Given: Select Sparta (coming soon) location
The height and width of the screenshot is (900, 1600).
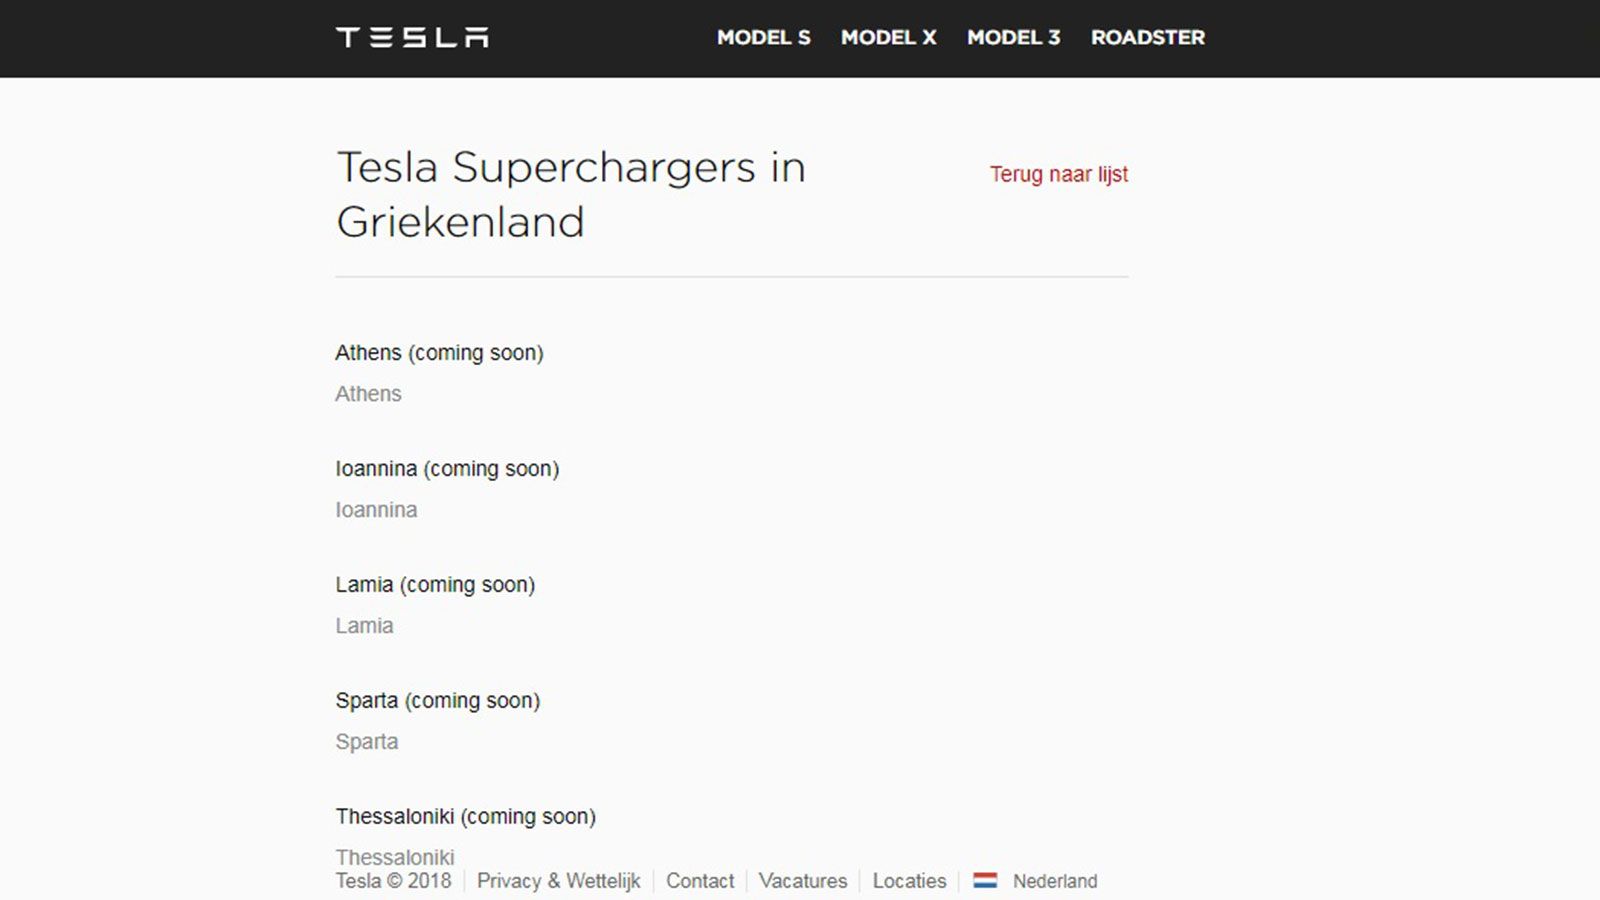Looking at the screenshot, I should pyautogui.click(x=437, y=701).
